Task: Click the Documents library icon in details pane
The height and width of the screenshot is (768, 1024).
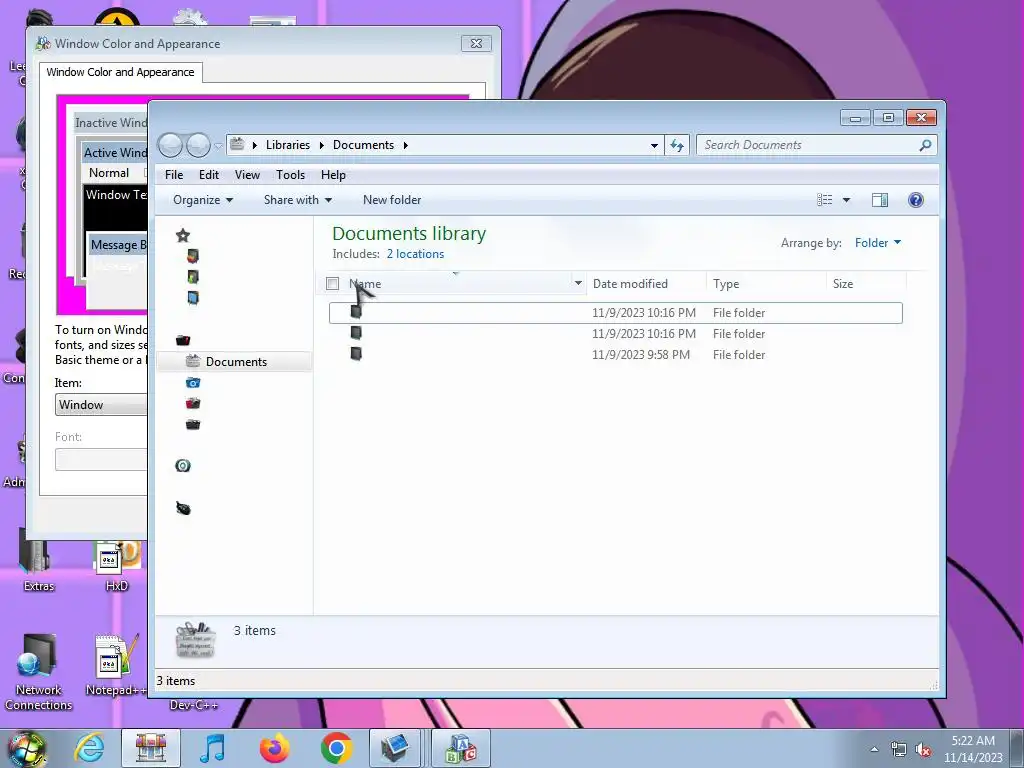Action: coord(195,639)
